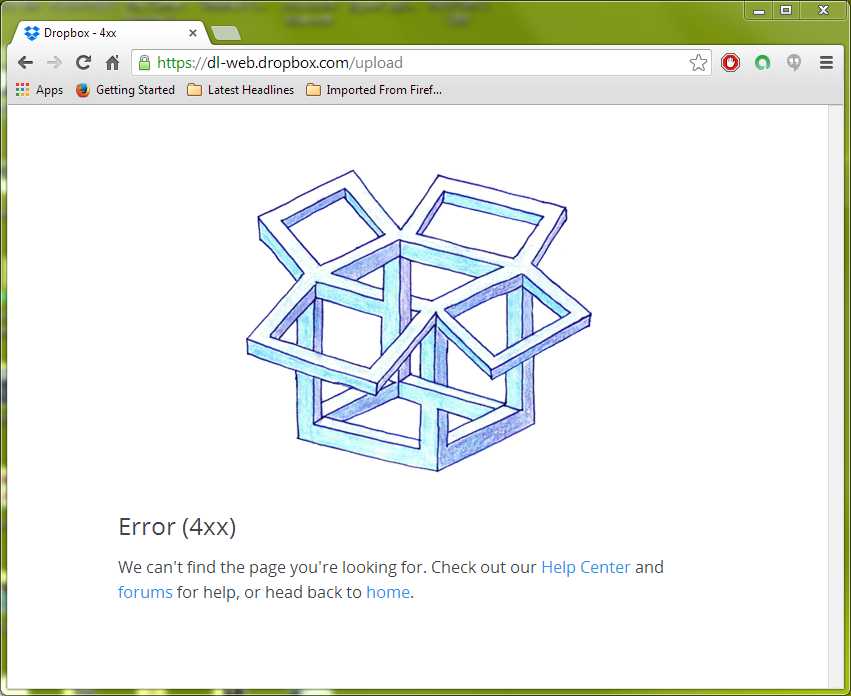Follow the Help Center link
The height and width of the screenshot is (696, 851).
pyautogui.click(x=586, y=567)
